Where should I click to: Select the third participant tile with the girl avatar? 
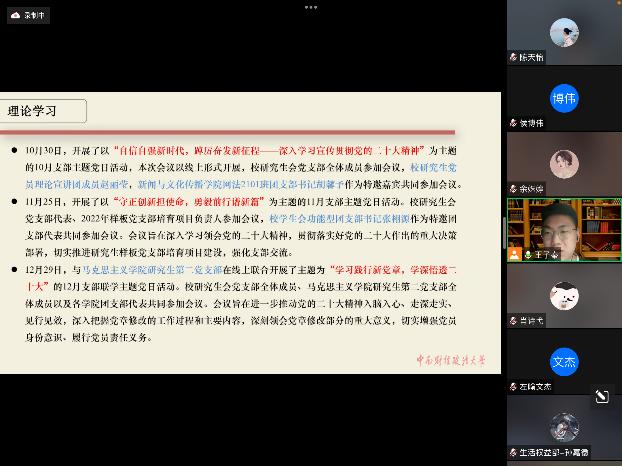click(564, 163)
